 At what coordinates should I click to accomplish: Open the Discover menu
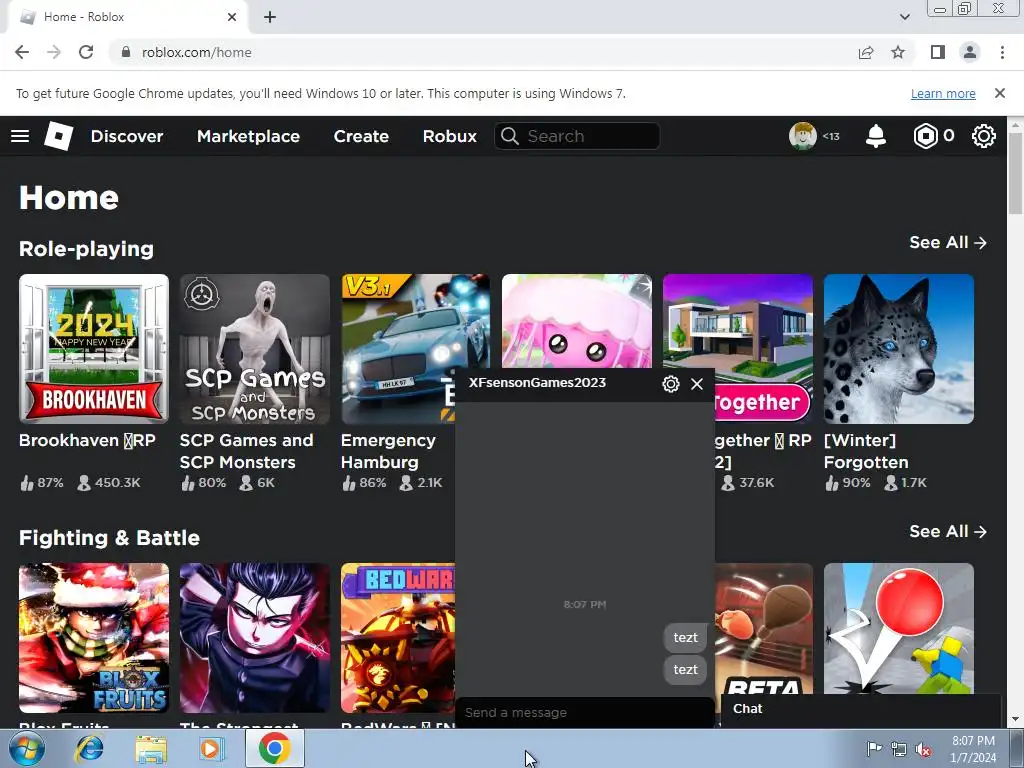tap(127, 136)
